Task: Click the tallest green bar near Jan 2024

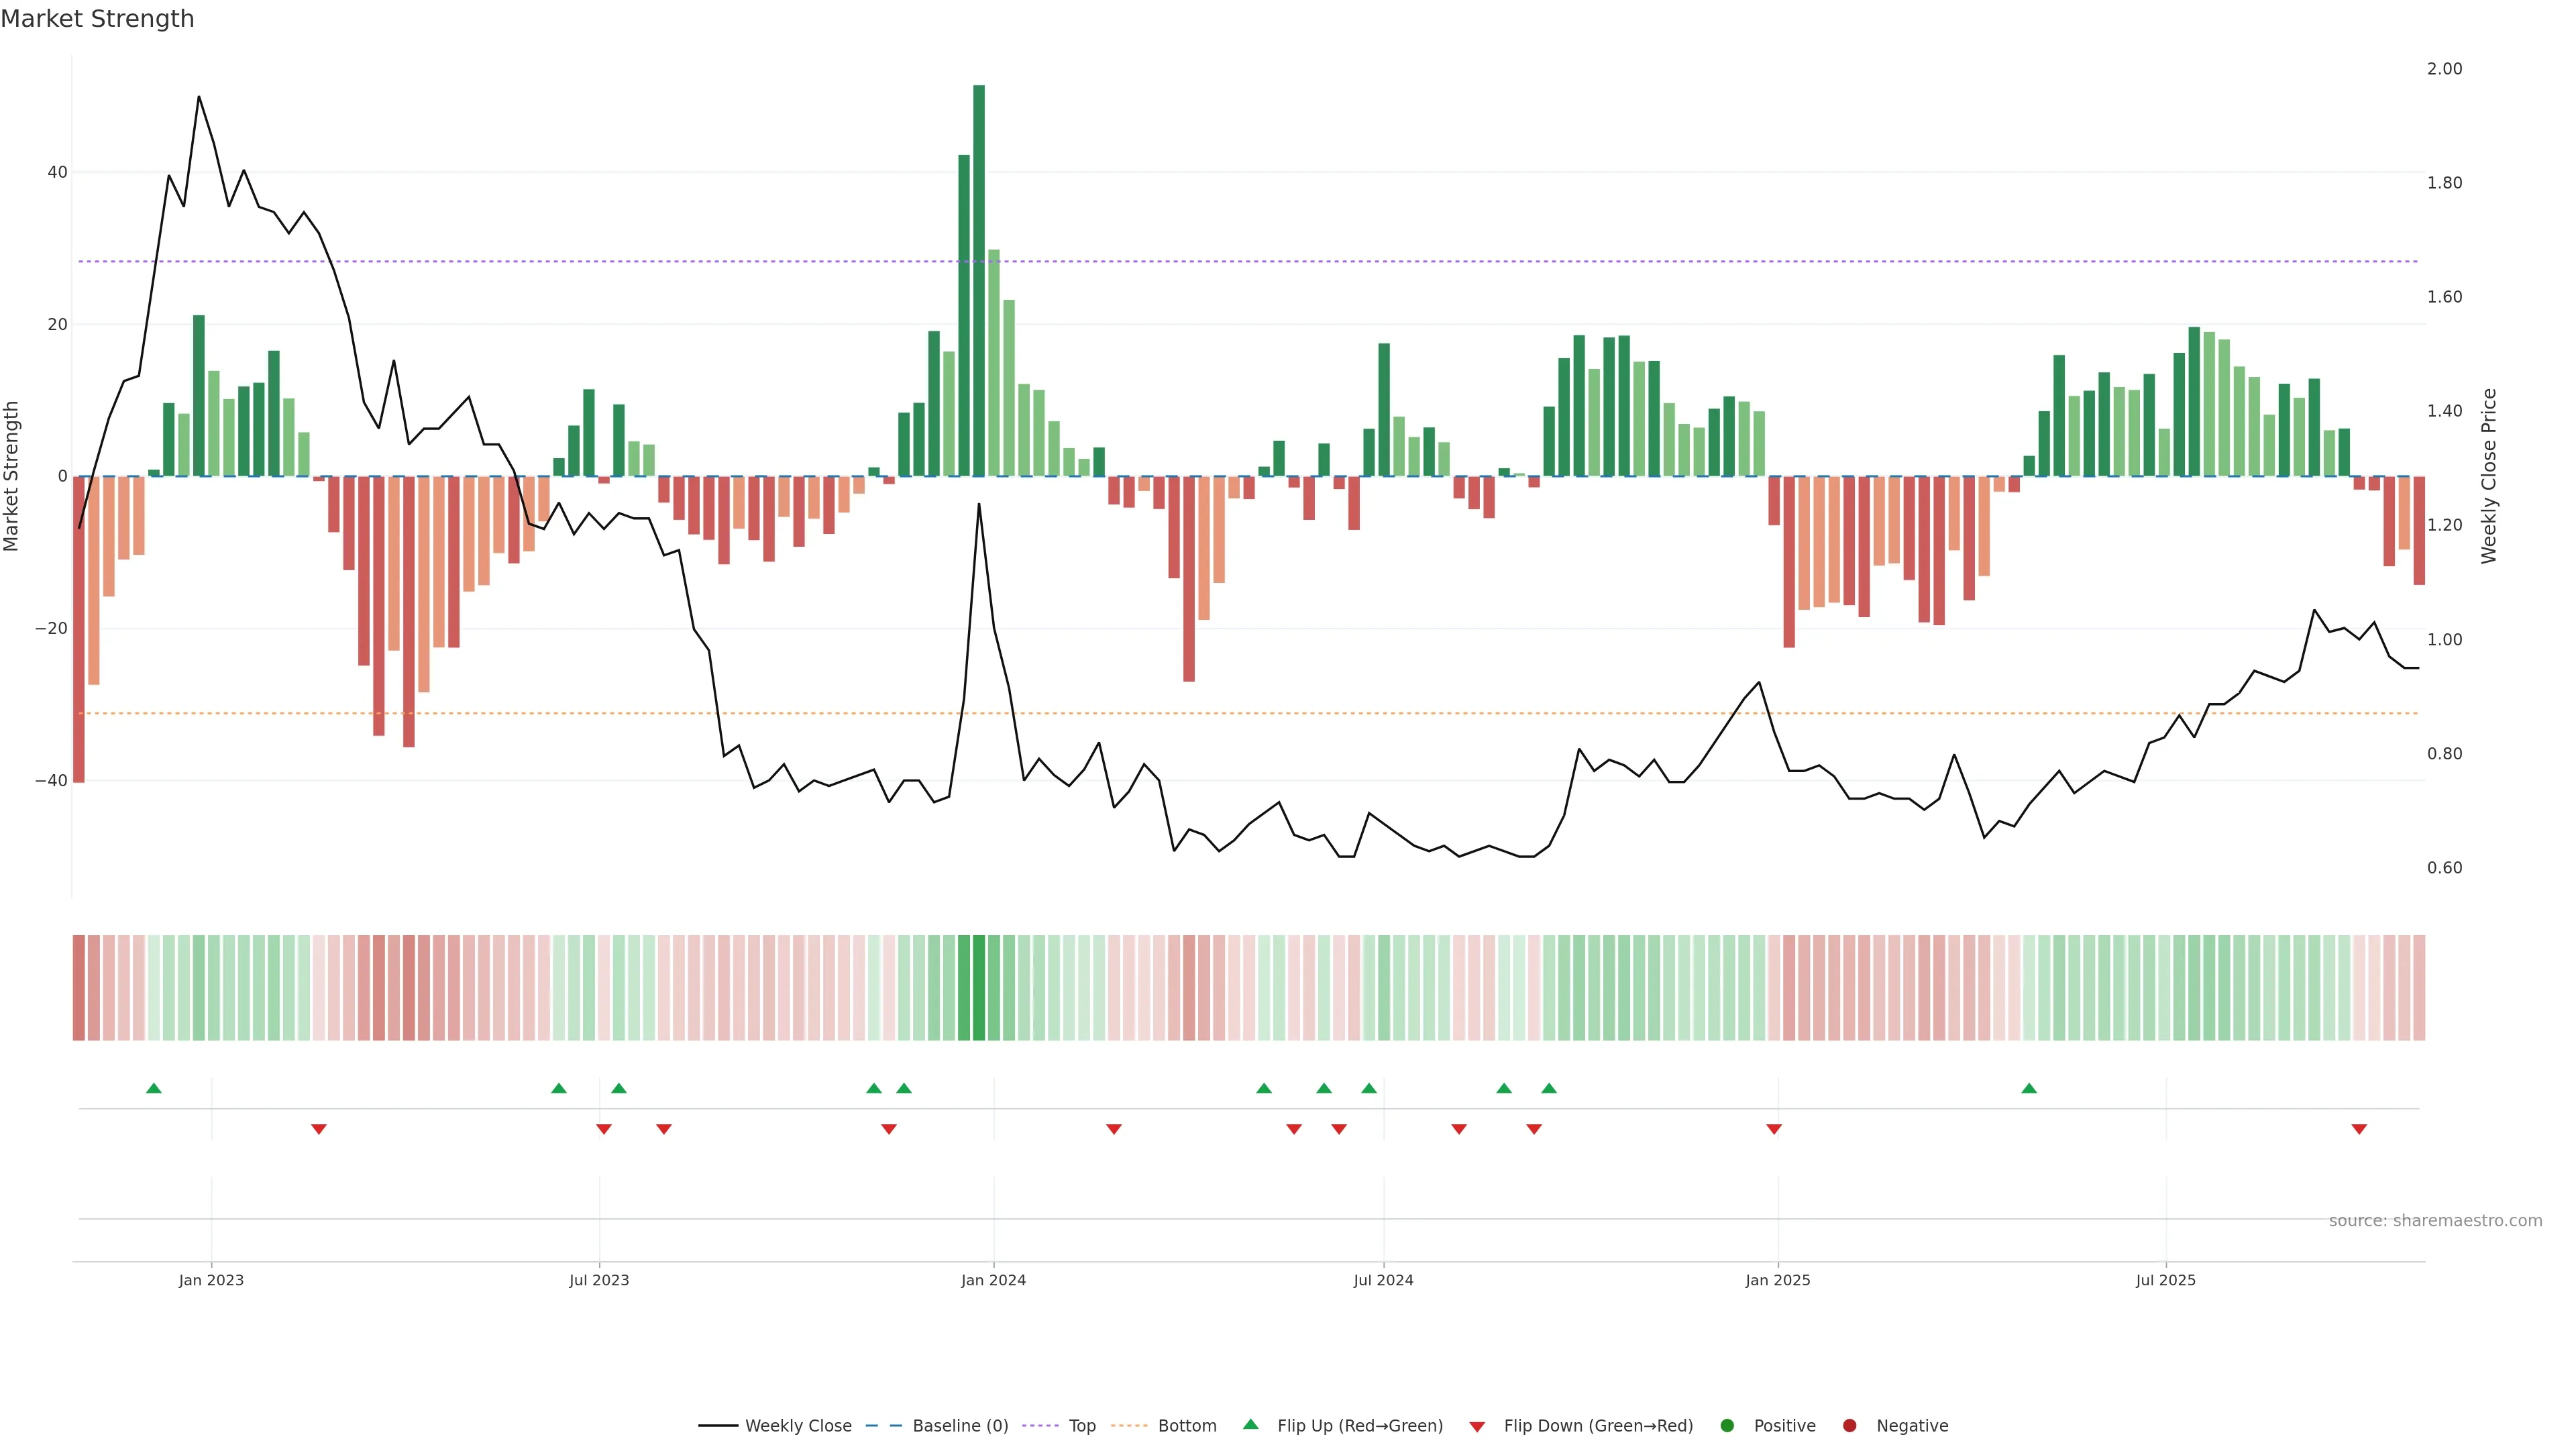Action: (x=979, y=280)
